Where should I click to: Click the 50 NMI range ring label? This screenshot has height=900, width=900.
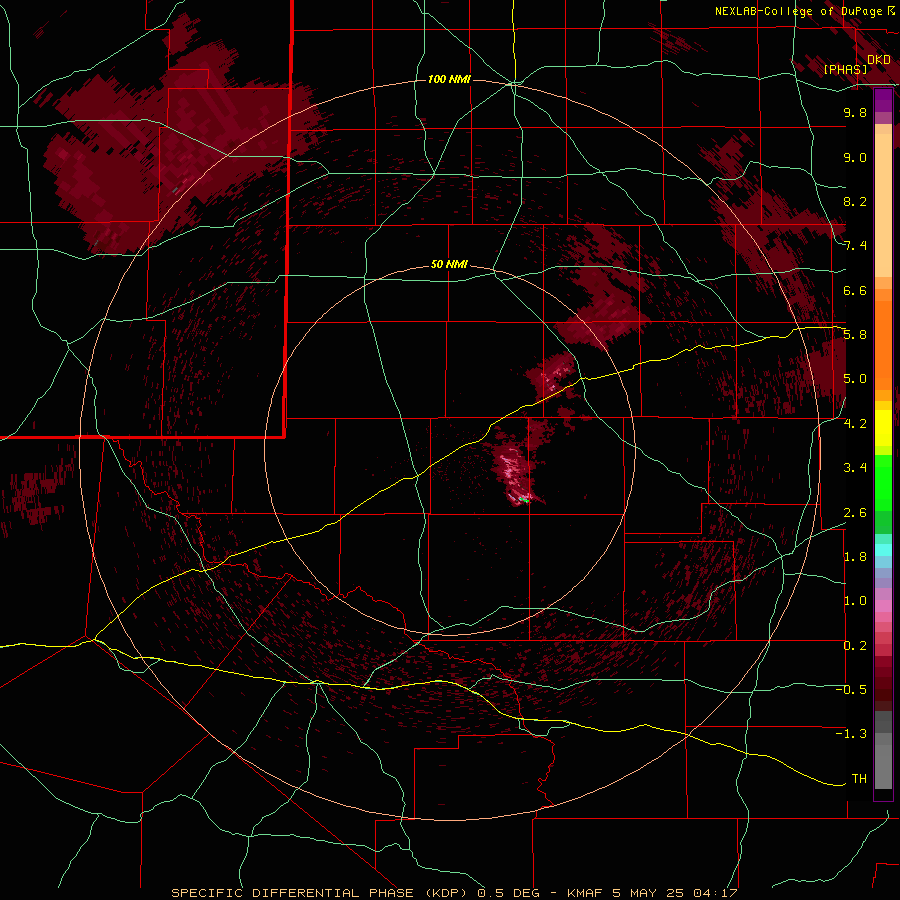(x=449, y=265)
